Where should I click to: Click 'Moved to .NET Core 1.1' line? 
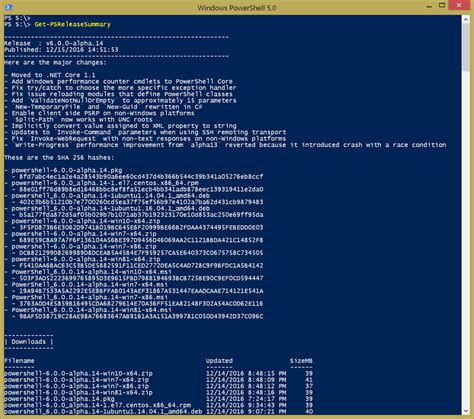(50, 75)
